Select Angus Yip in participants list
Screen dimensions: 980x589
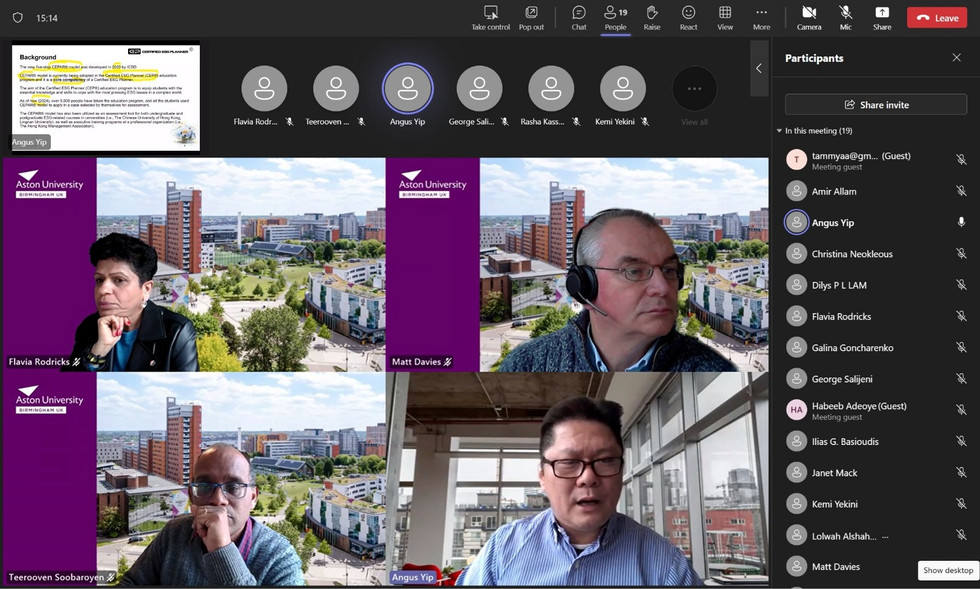pos(833,223)
